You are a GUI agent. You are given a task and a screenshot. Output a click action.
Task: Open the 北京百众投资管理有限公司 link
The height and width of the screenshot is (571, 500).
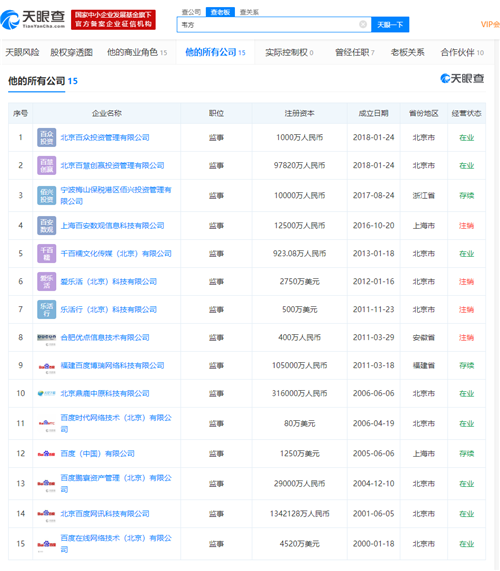[105, 138]
